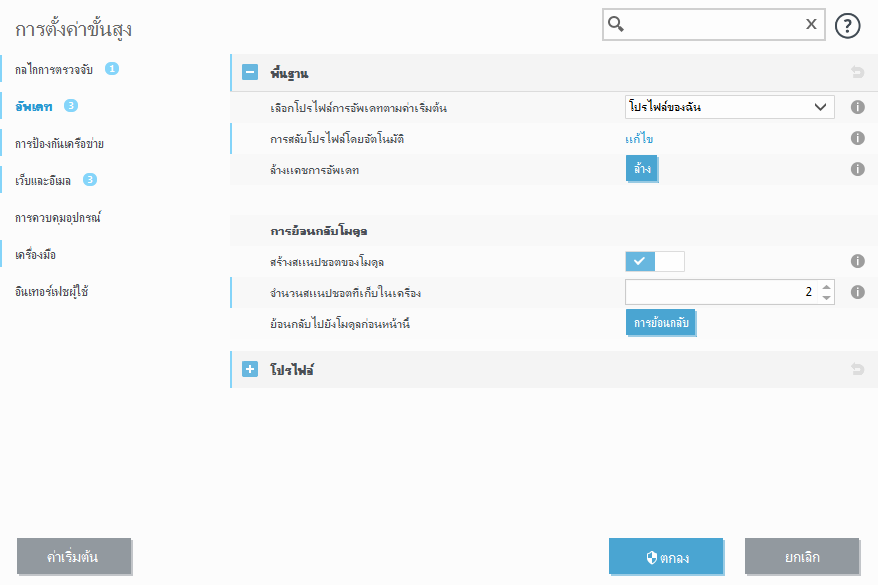
Task: Show info for clear update cache
Action: [x=857, y=169]
